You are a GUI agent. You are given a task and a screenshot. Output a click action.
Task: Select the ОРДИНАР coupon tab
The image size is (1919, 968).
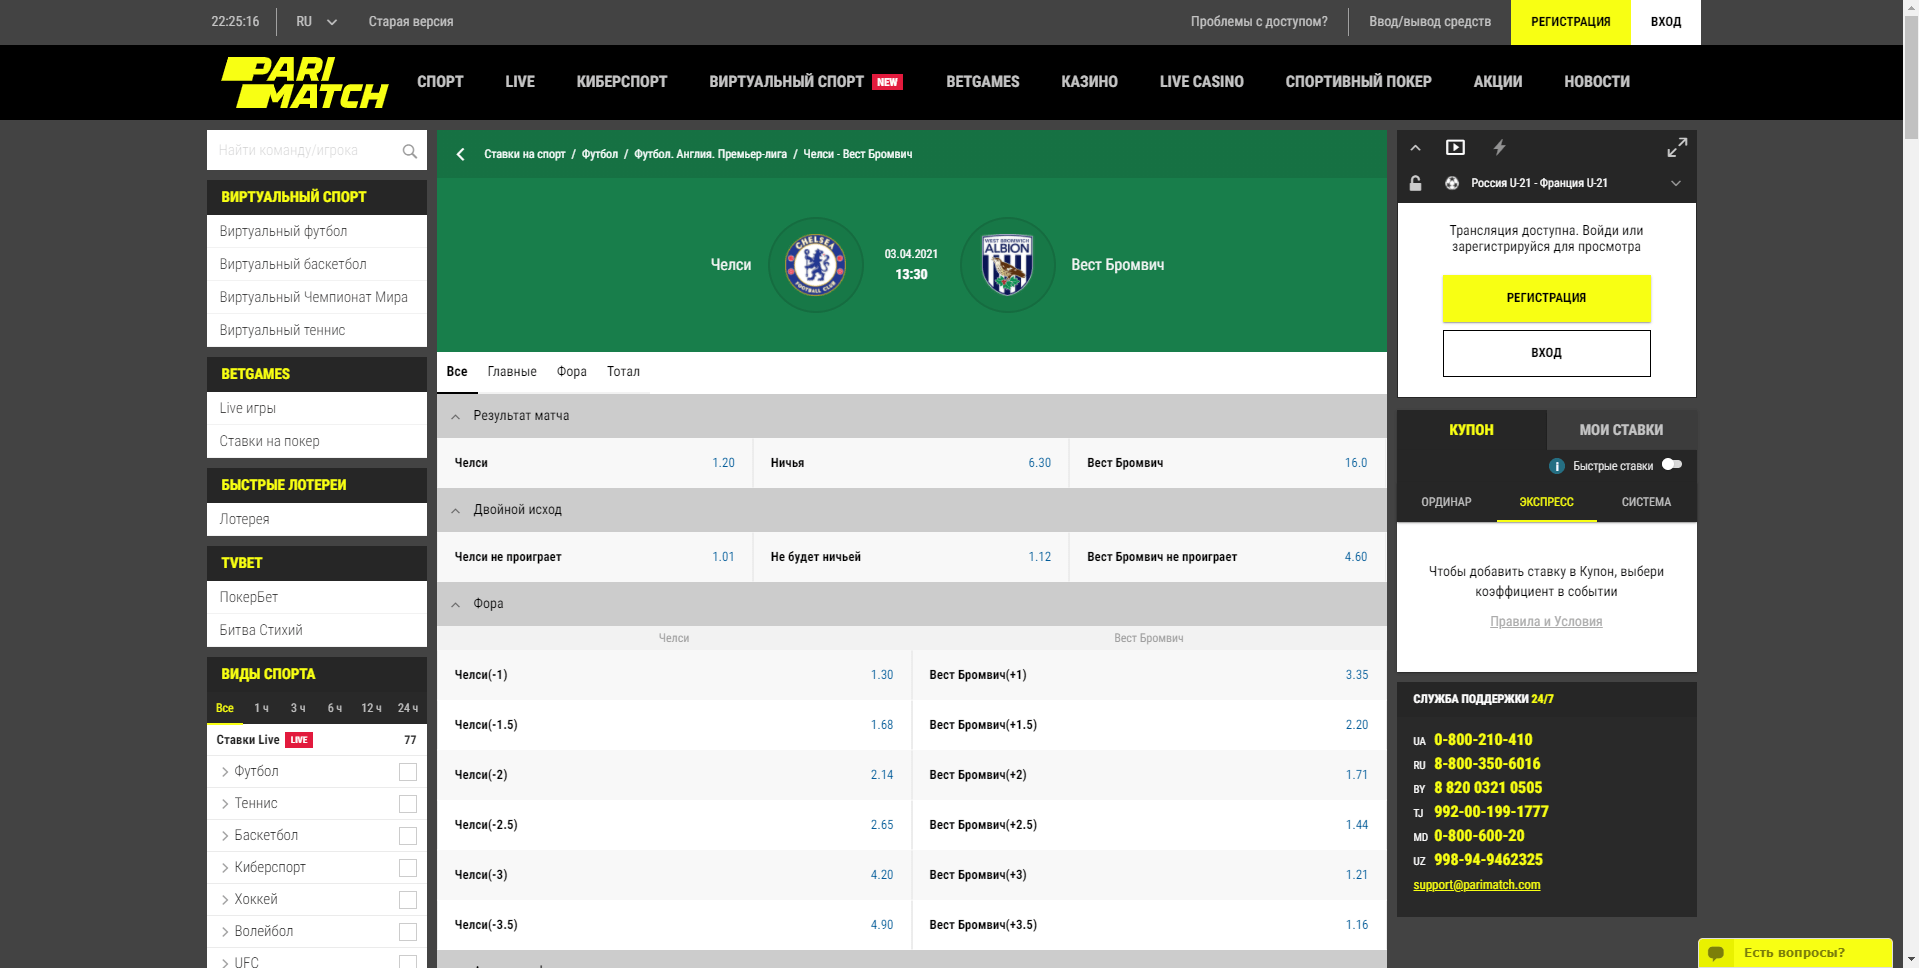click(x=1446, y=502)
